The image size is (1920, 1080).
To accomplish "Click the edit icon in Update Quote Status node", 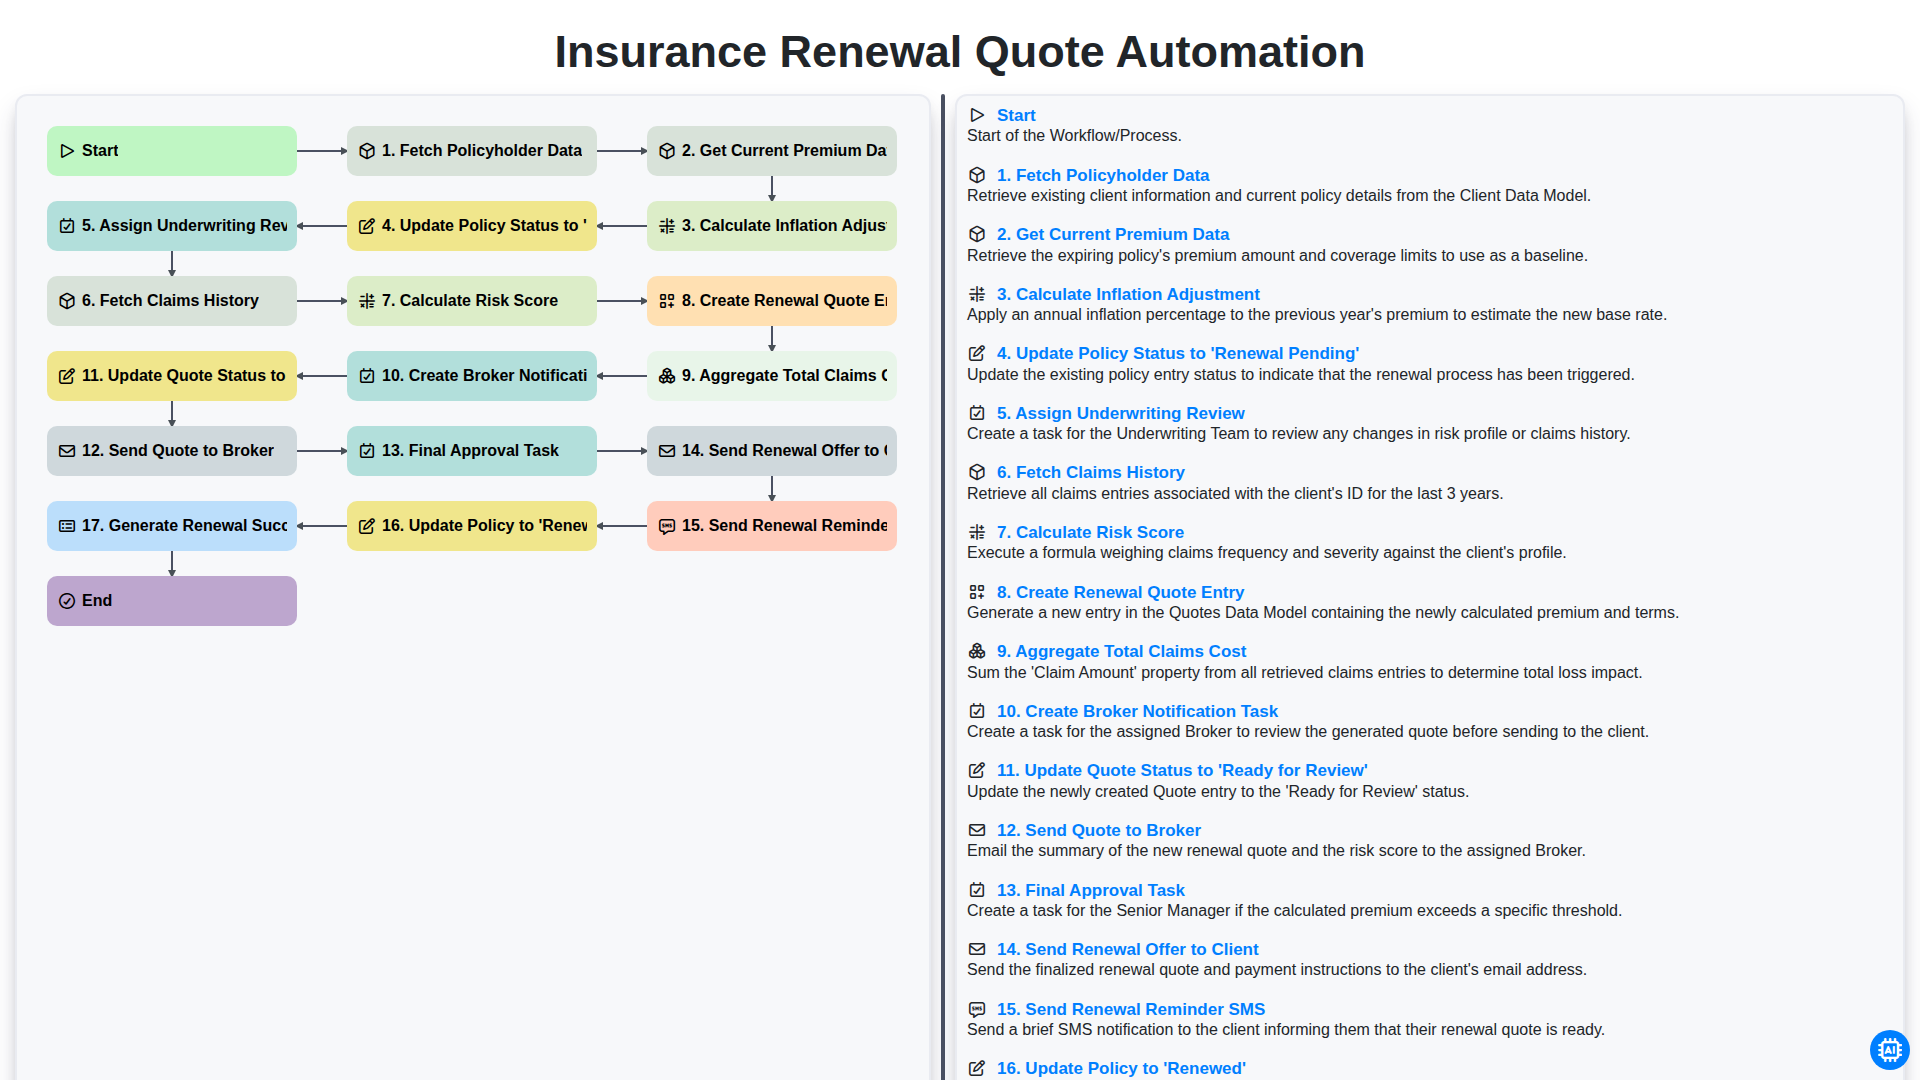I will [x=67, y=376].
